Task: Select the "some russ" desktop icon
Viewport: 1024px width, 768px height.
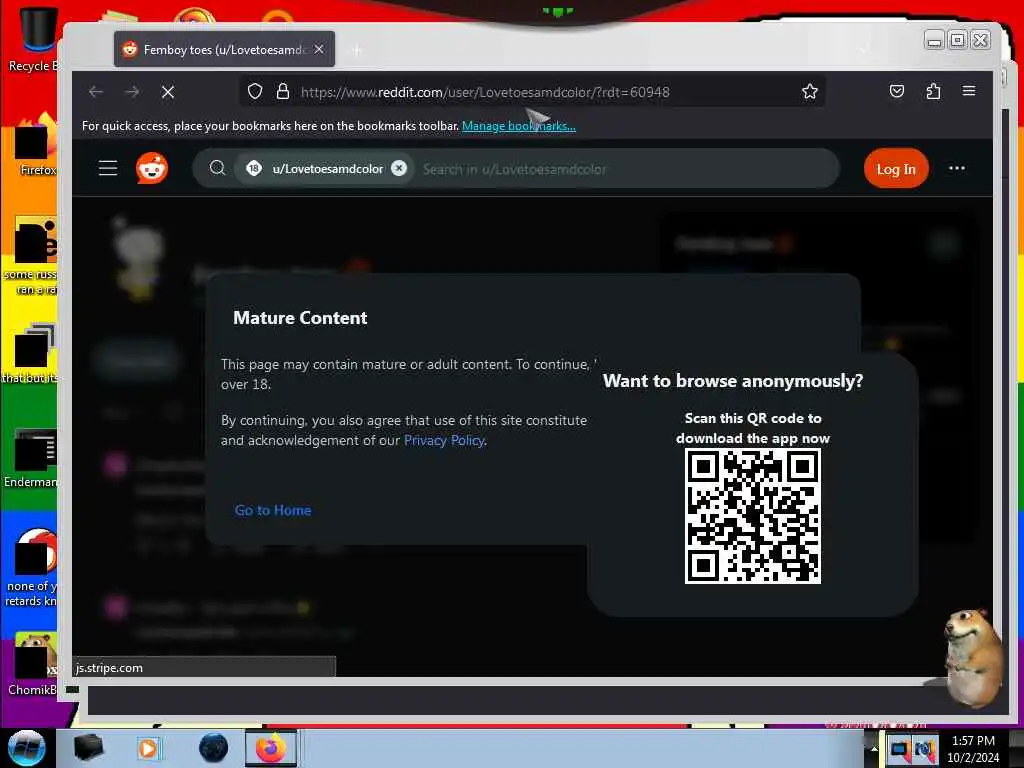Action: tap(33, 256)
